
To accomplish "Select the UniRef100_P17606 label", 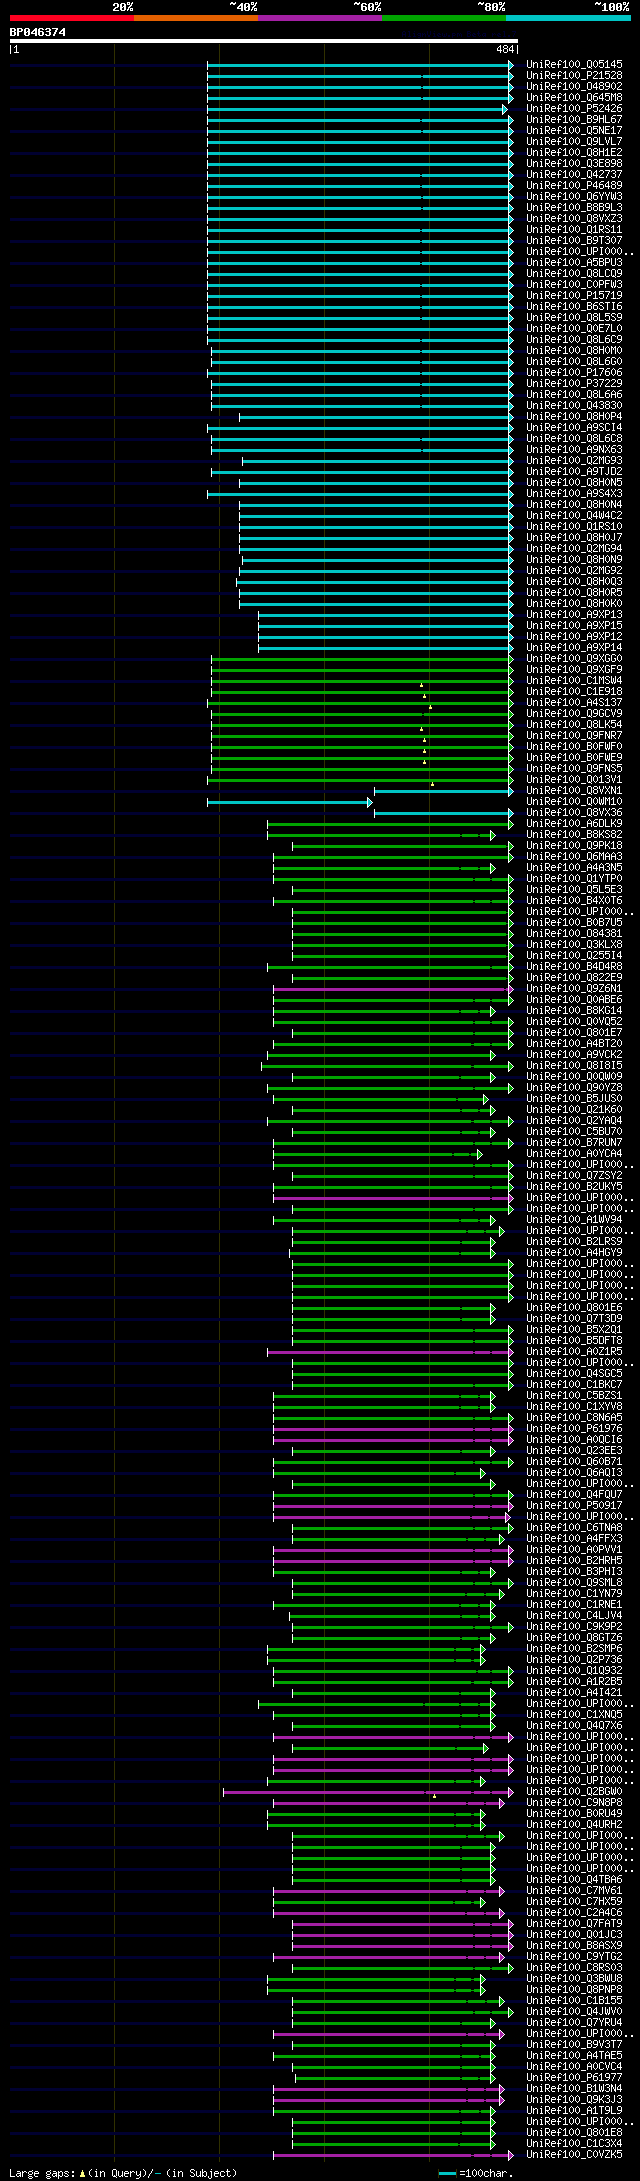I will (574, 373).
